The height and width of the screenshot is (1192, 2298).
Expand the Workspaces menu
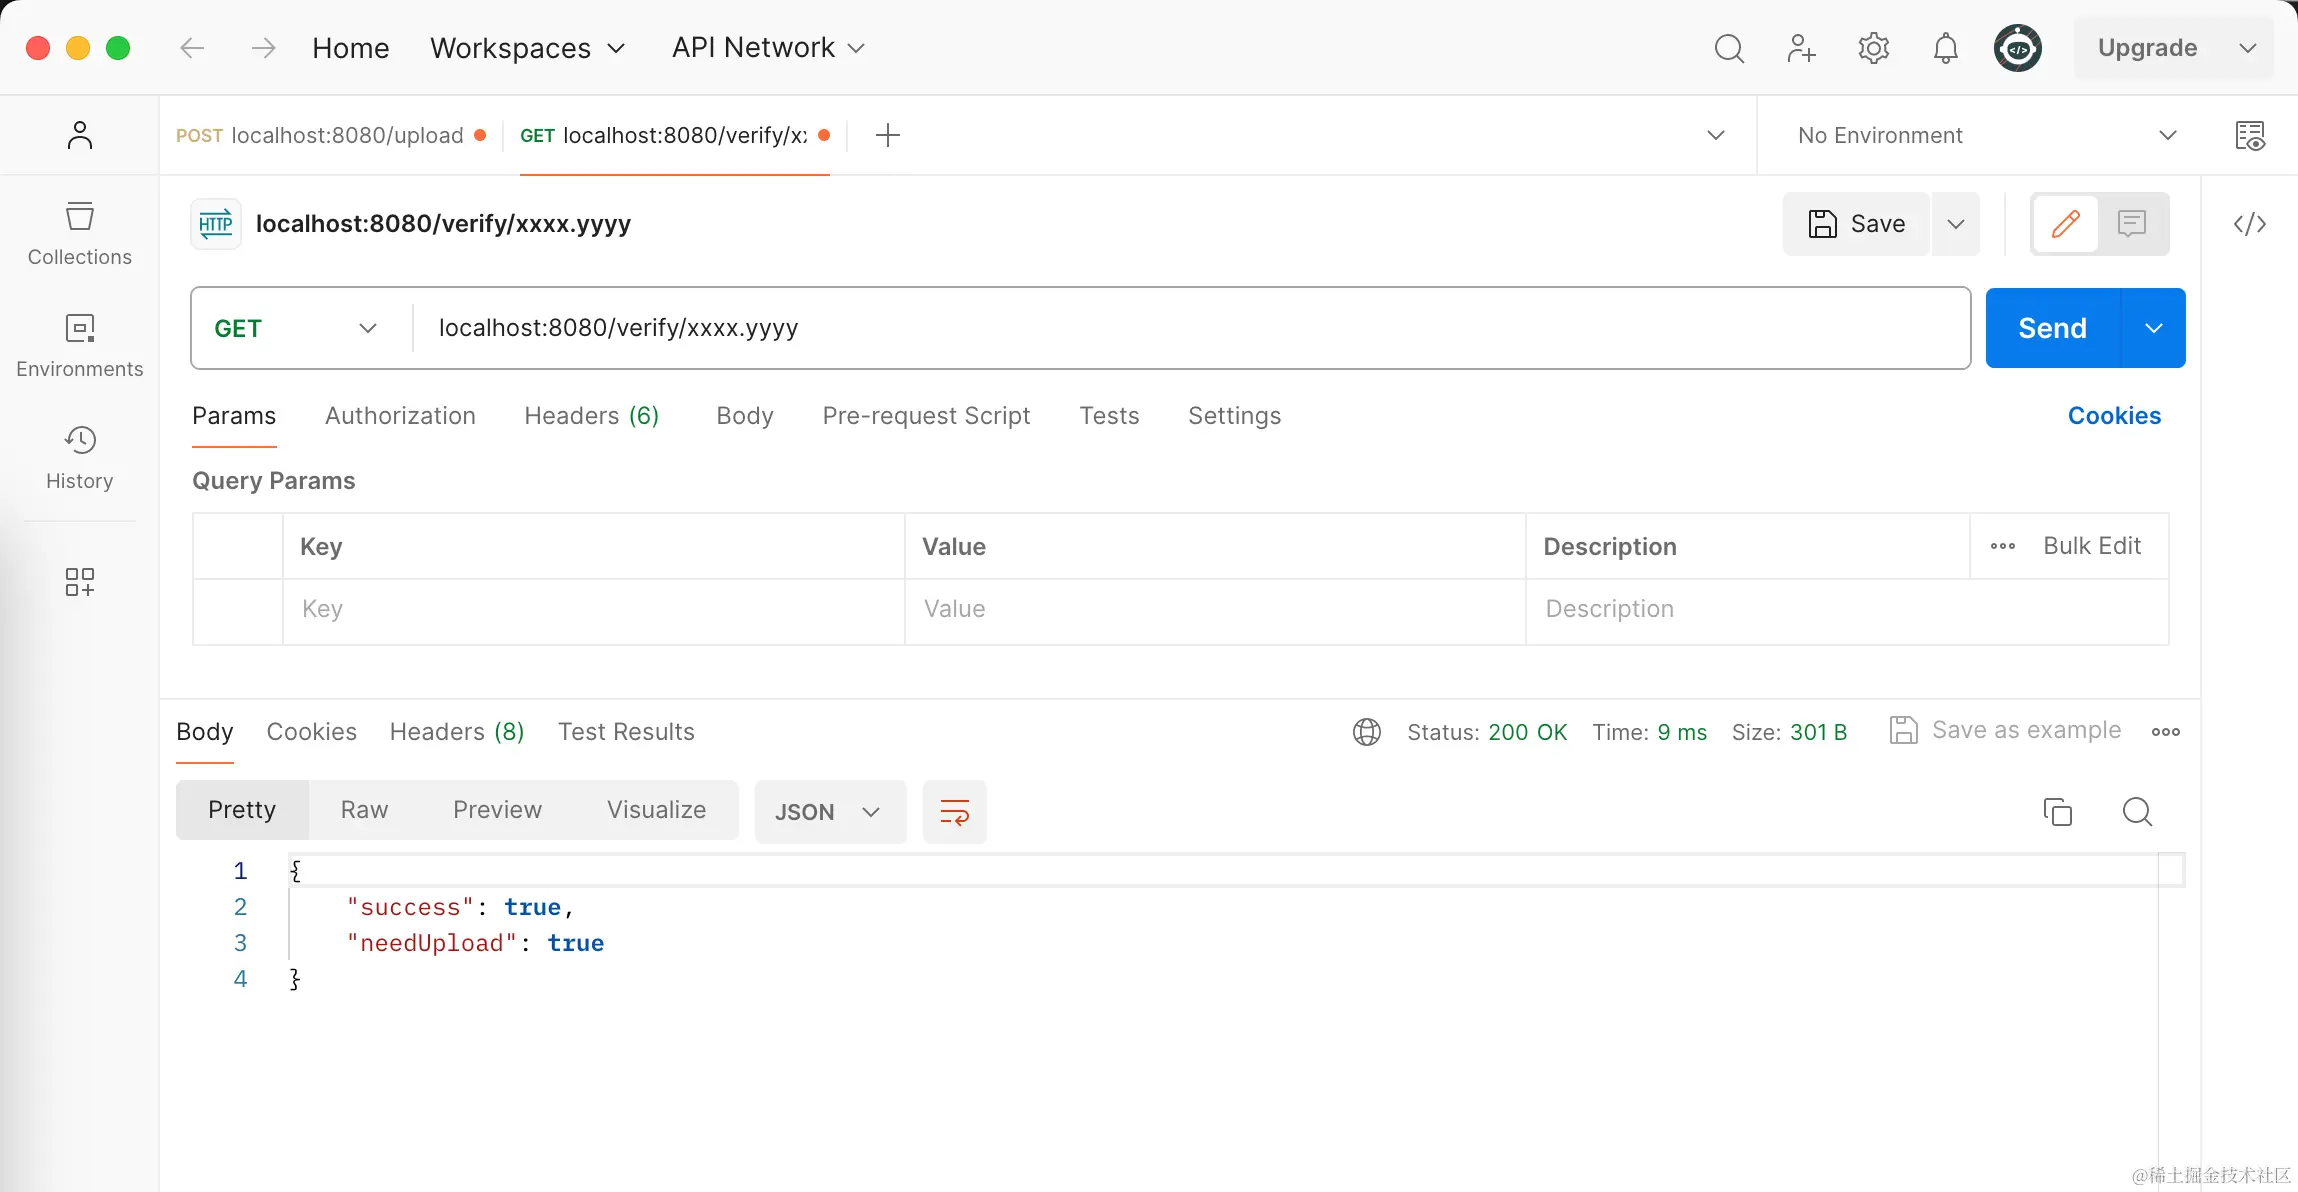[528, 48]
